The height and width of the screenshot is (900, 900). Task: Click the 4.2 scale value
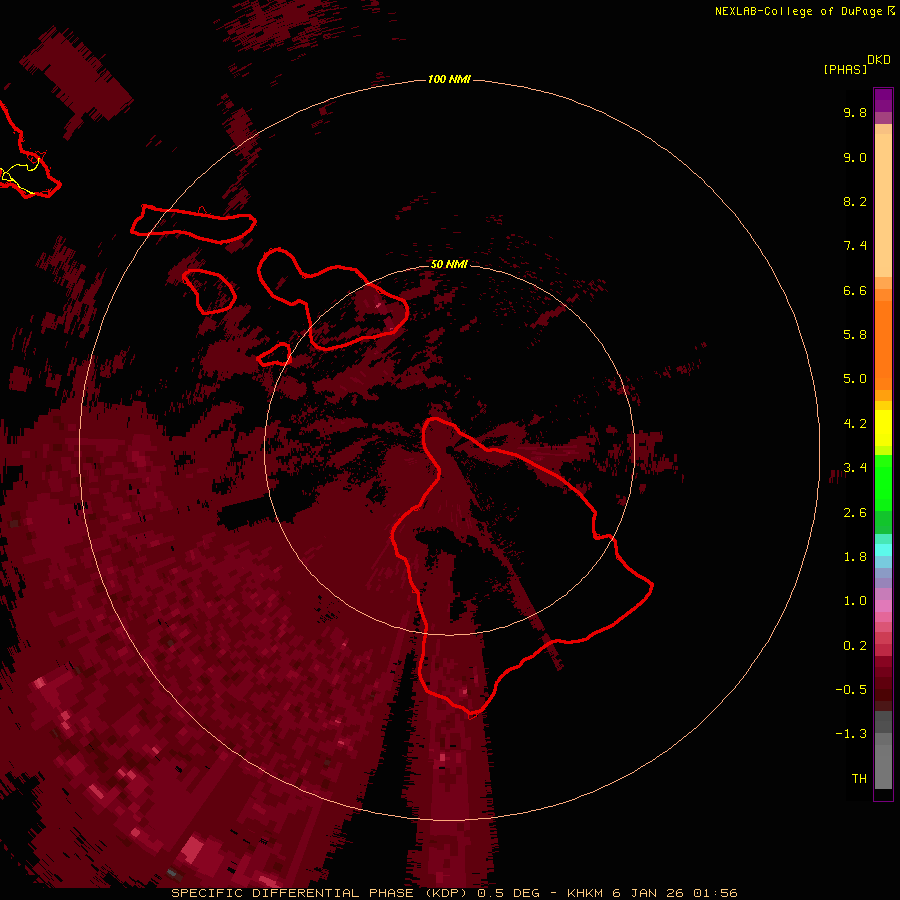855,424
